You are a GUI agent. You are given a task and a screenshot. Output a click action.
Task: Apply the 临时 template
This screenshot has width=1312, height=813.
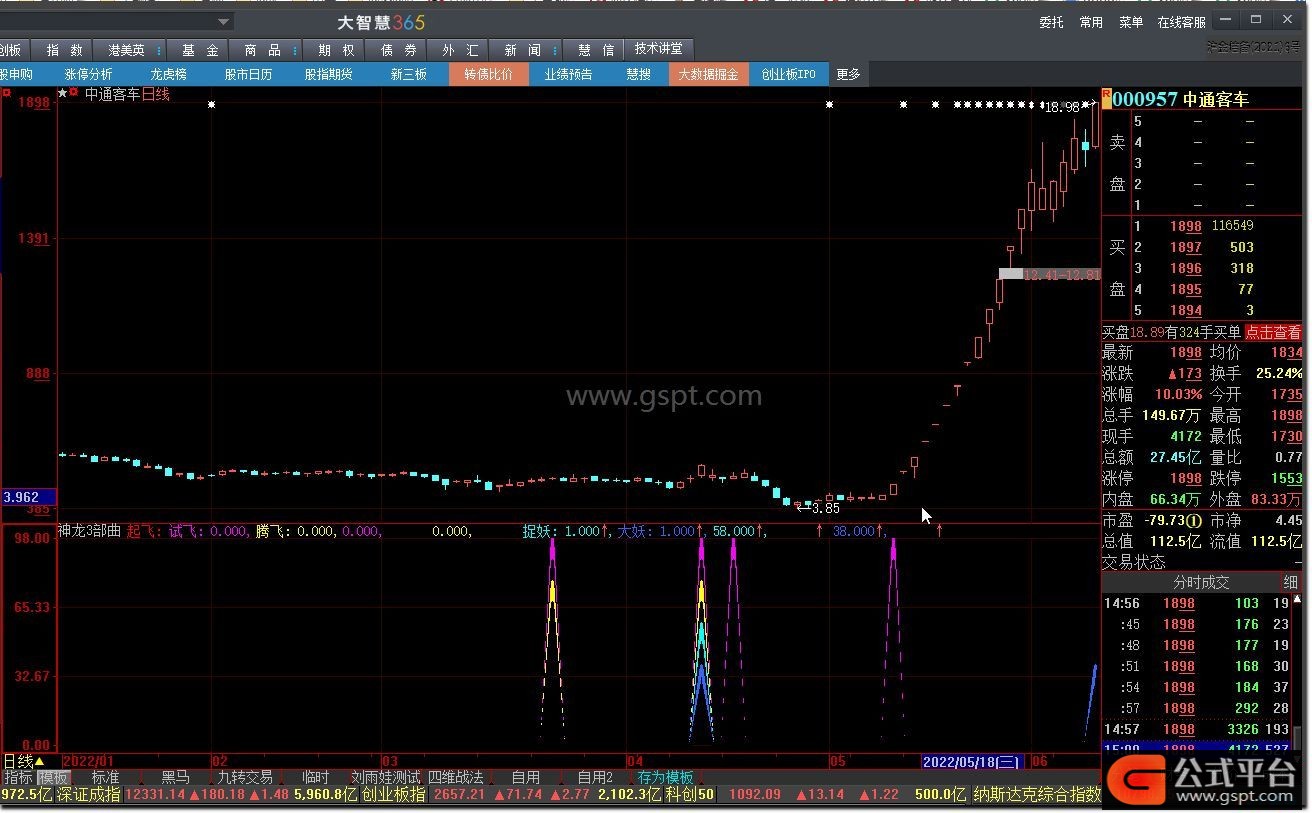click(315, 777)
